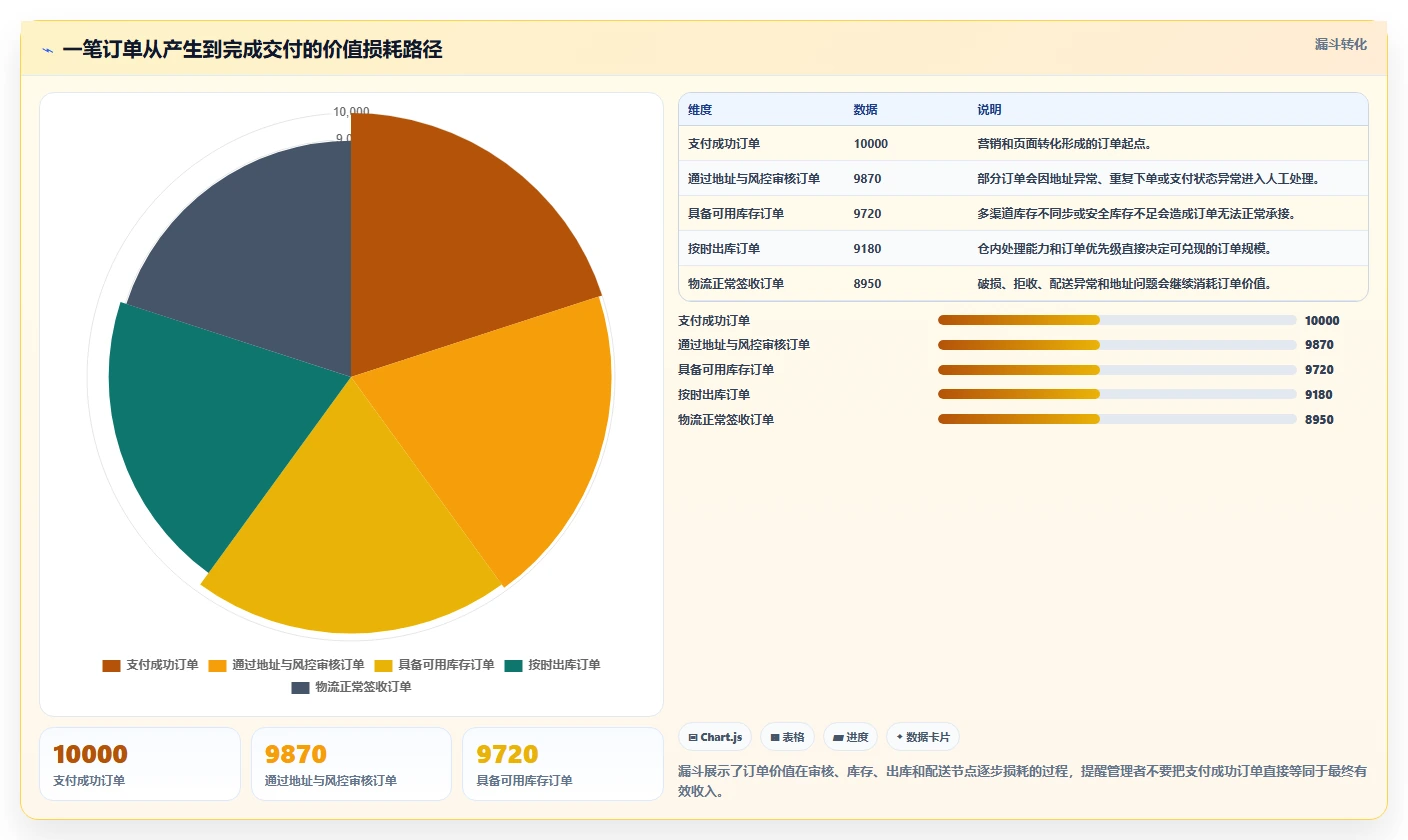Click the 9720 具备可用库存订单 data card

click(x=563, y=764)
